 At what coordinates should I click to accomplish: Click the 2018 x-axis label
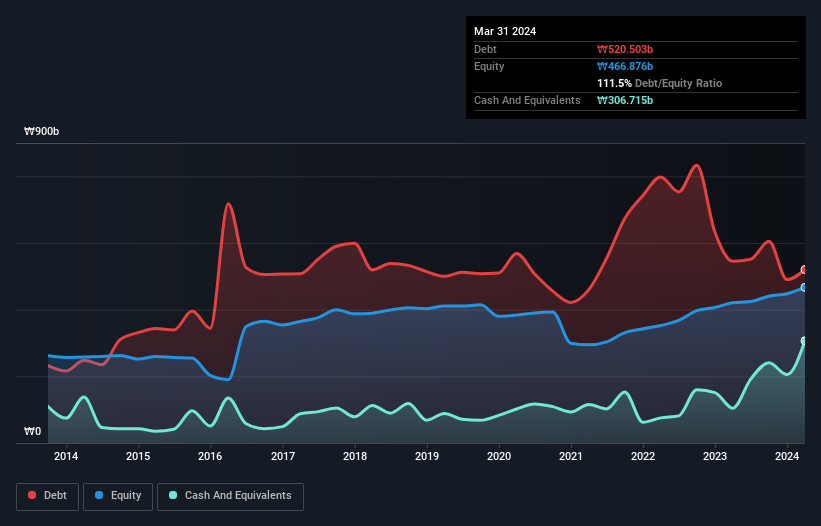click(x=355, y=456)
